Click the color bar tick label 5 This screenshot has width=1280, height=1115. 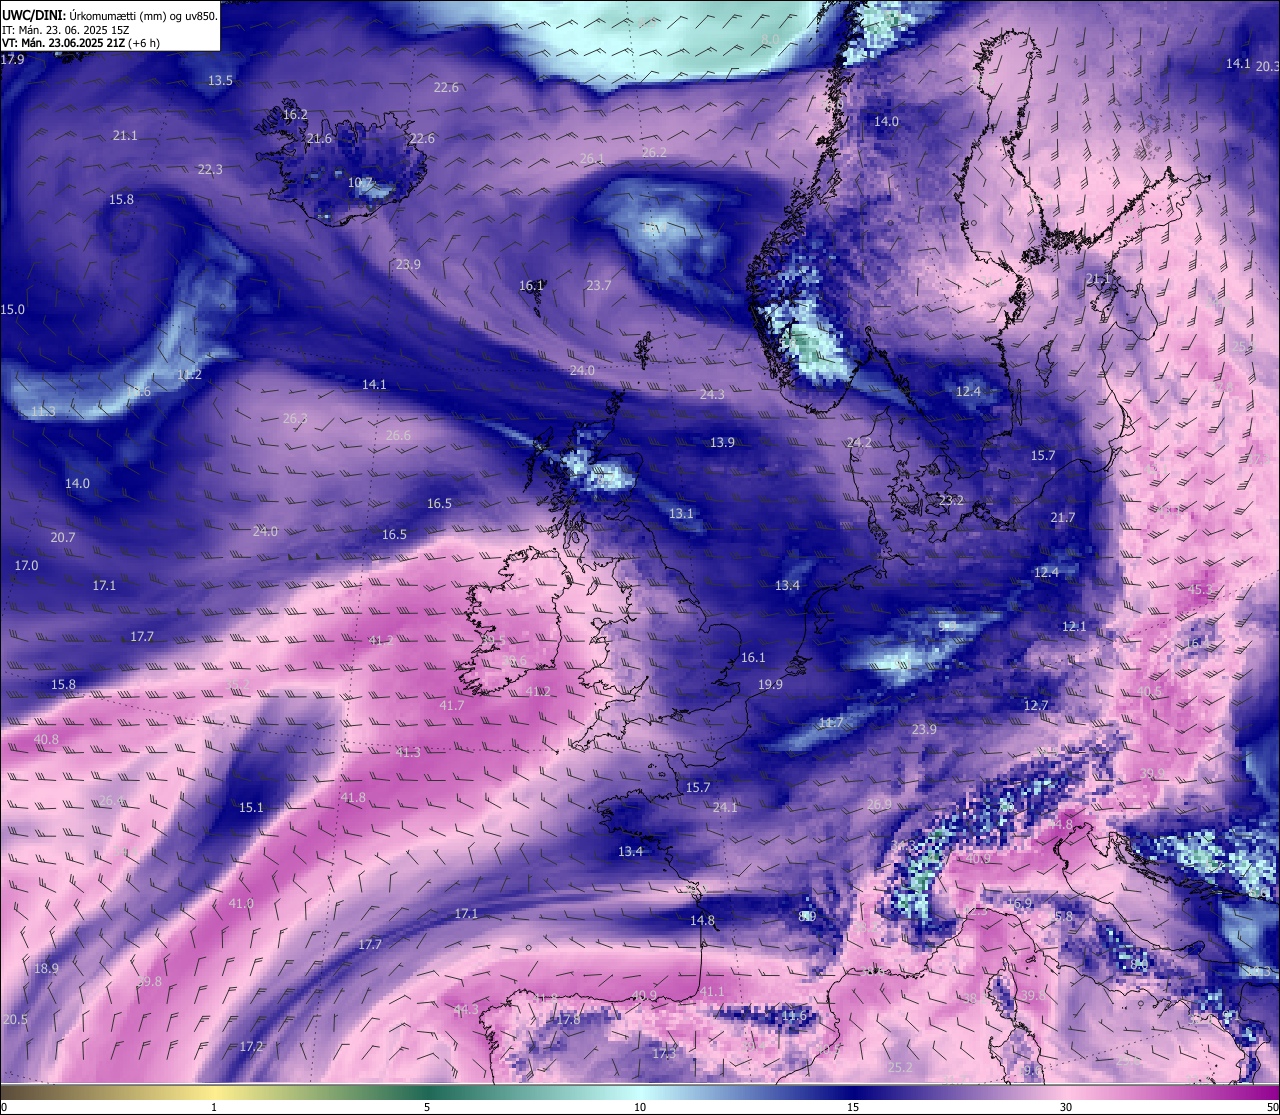427,1107
